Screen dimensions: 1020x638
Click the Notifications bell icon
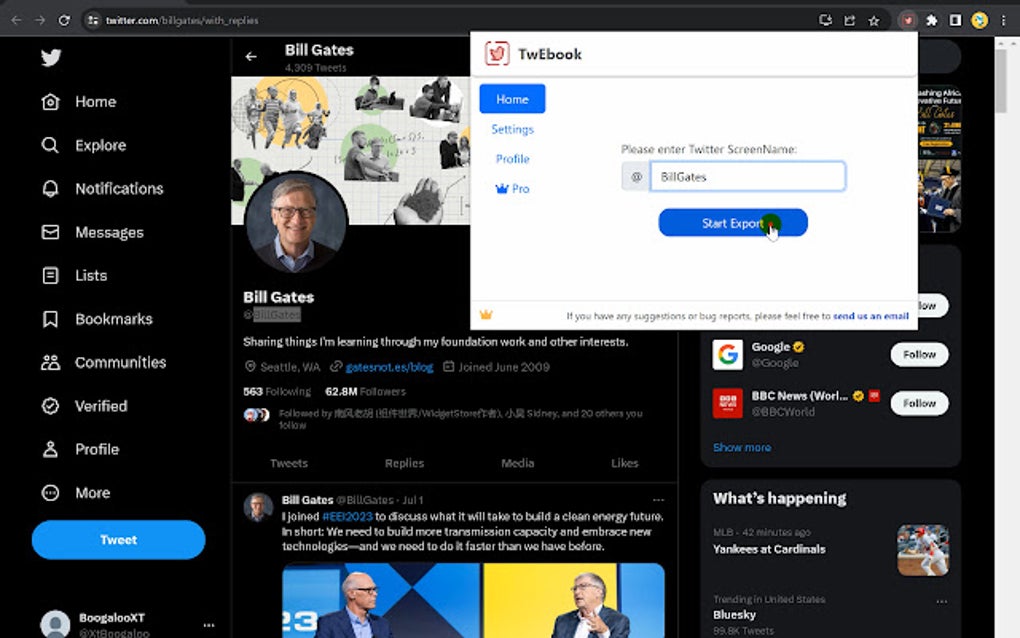(x=50, y=188)
